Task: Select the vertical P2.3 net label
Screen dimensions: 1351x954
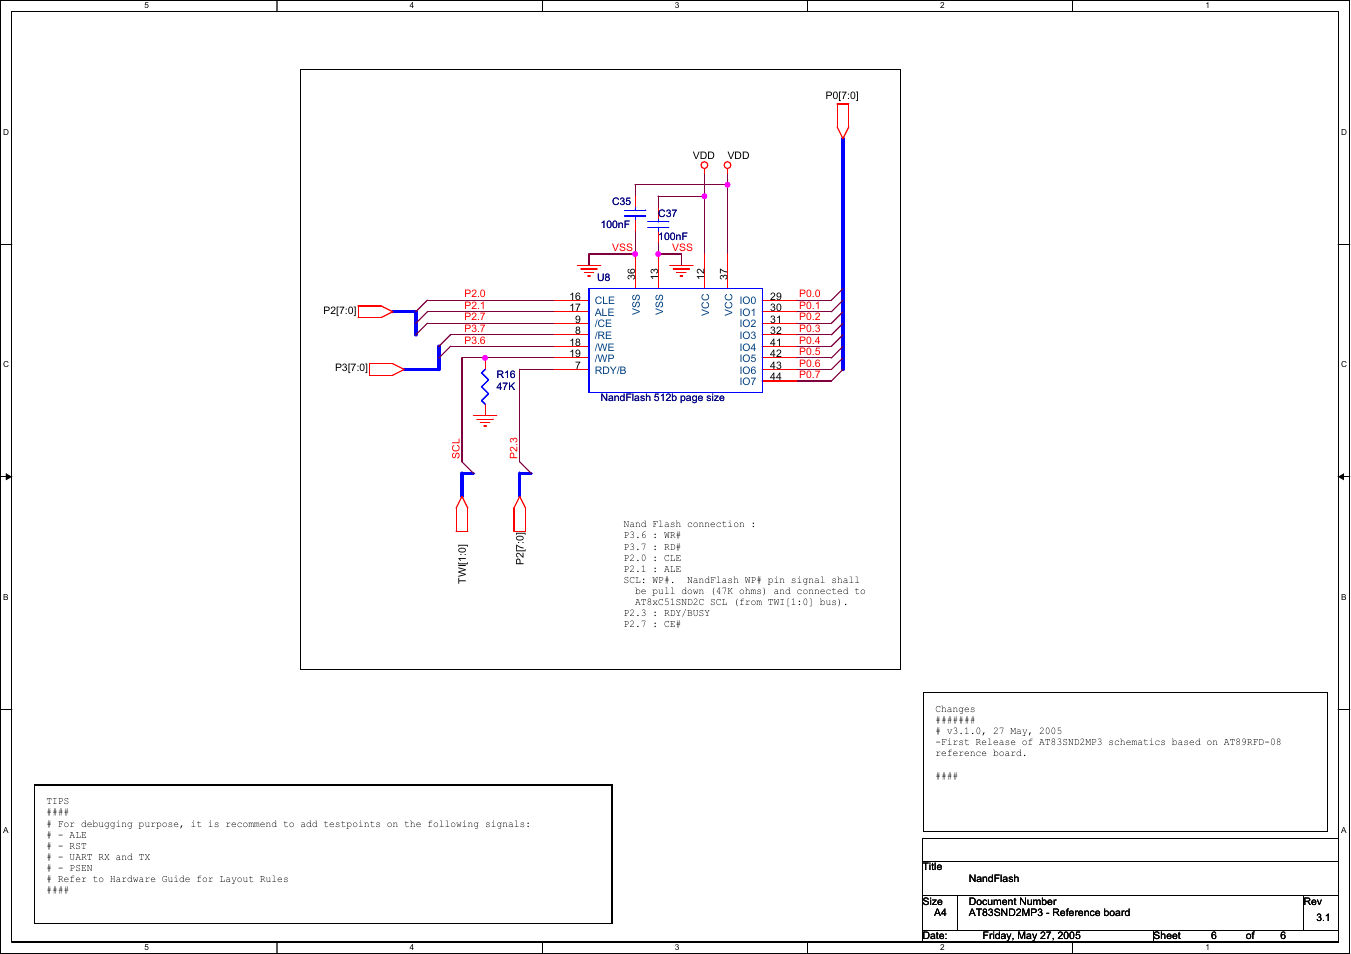Action: [x=513, y=448]
